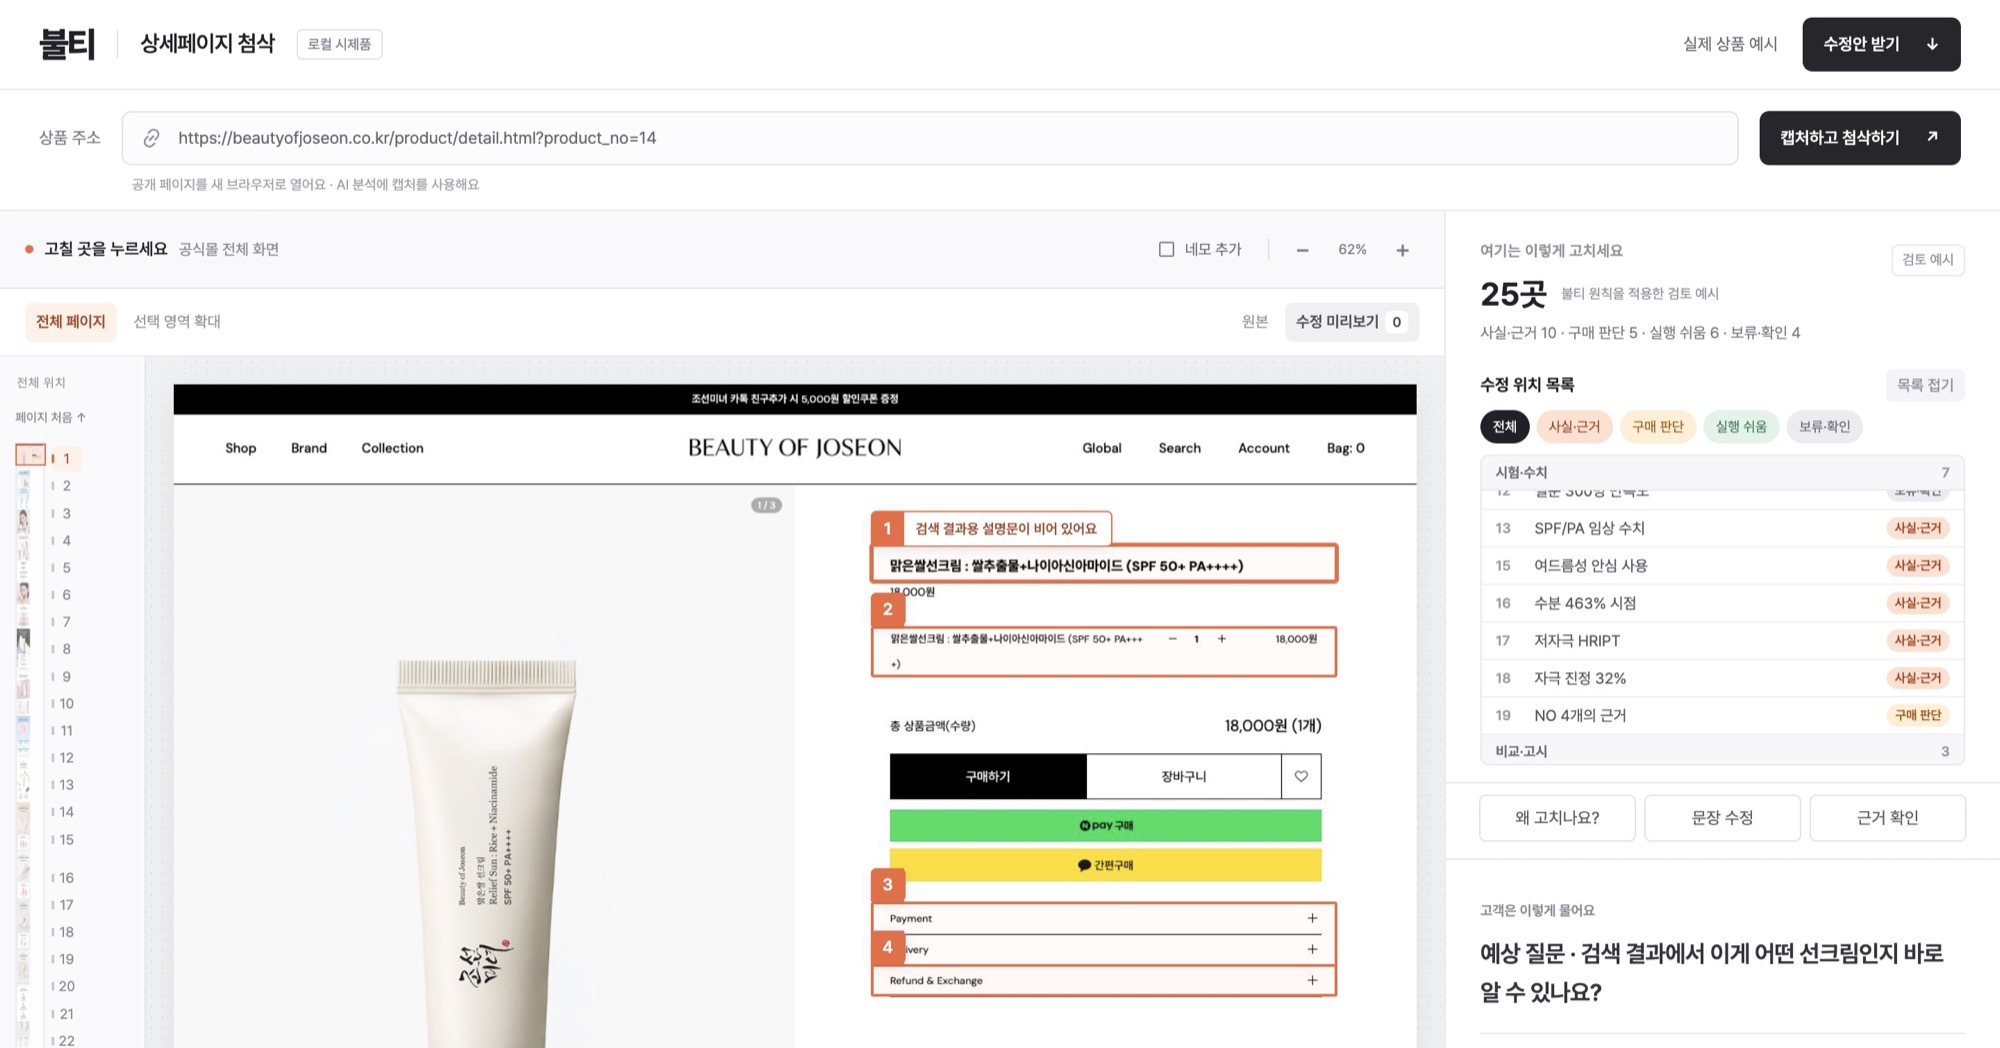The image size is (2000, 1048).
Task: Jump to section 5 in the page minimap
Action: [x=65, y=568]
